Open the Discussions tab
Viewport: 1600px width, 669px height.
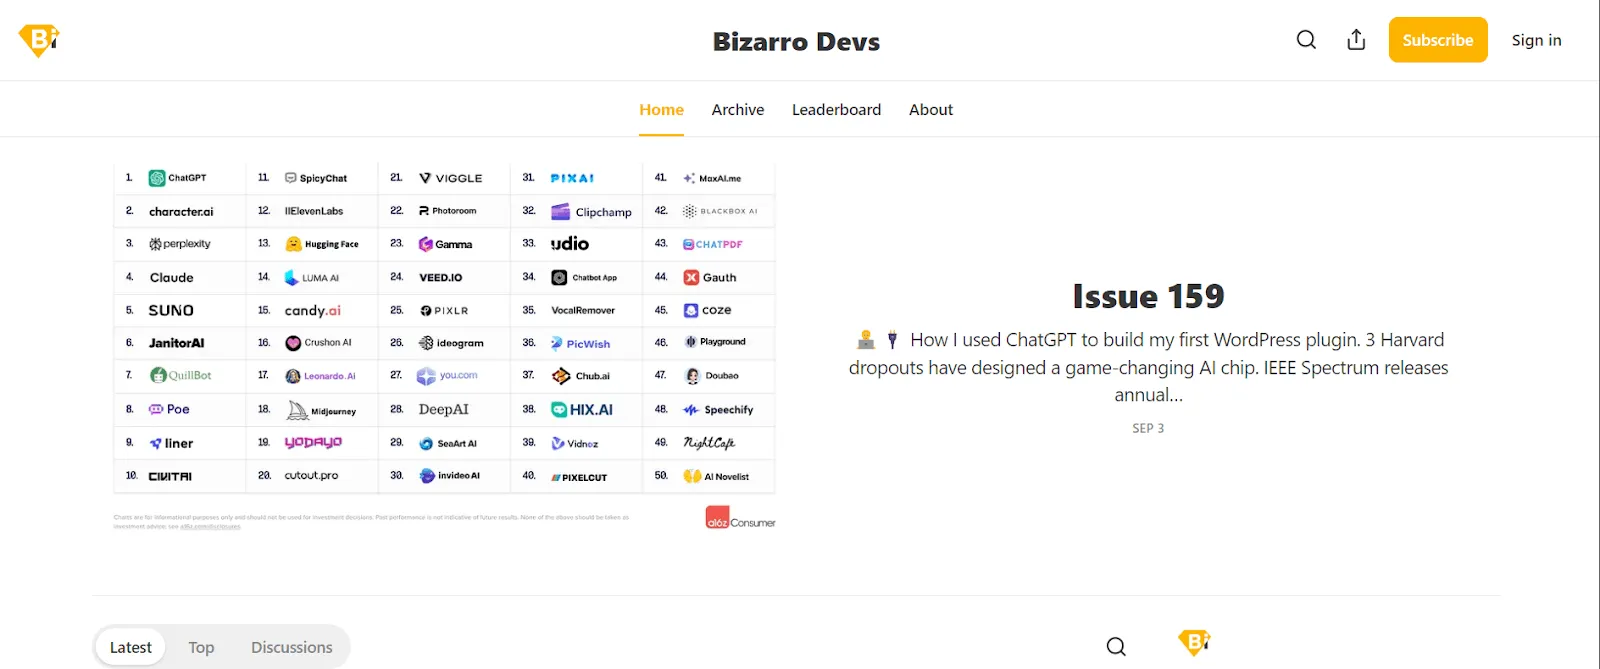(x=291, y=647)
